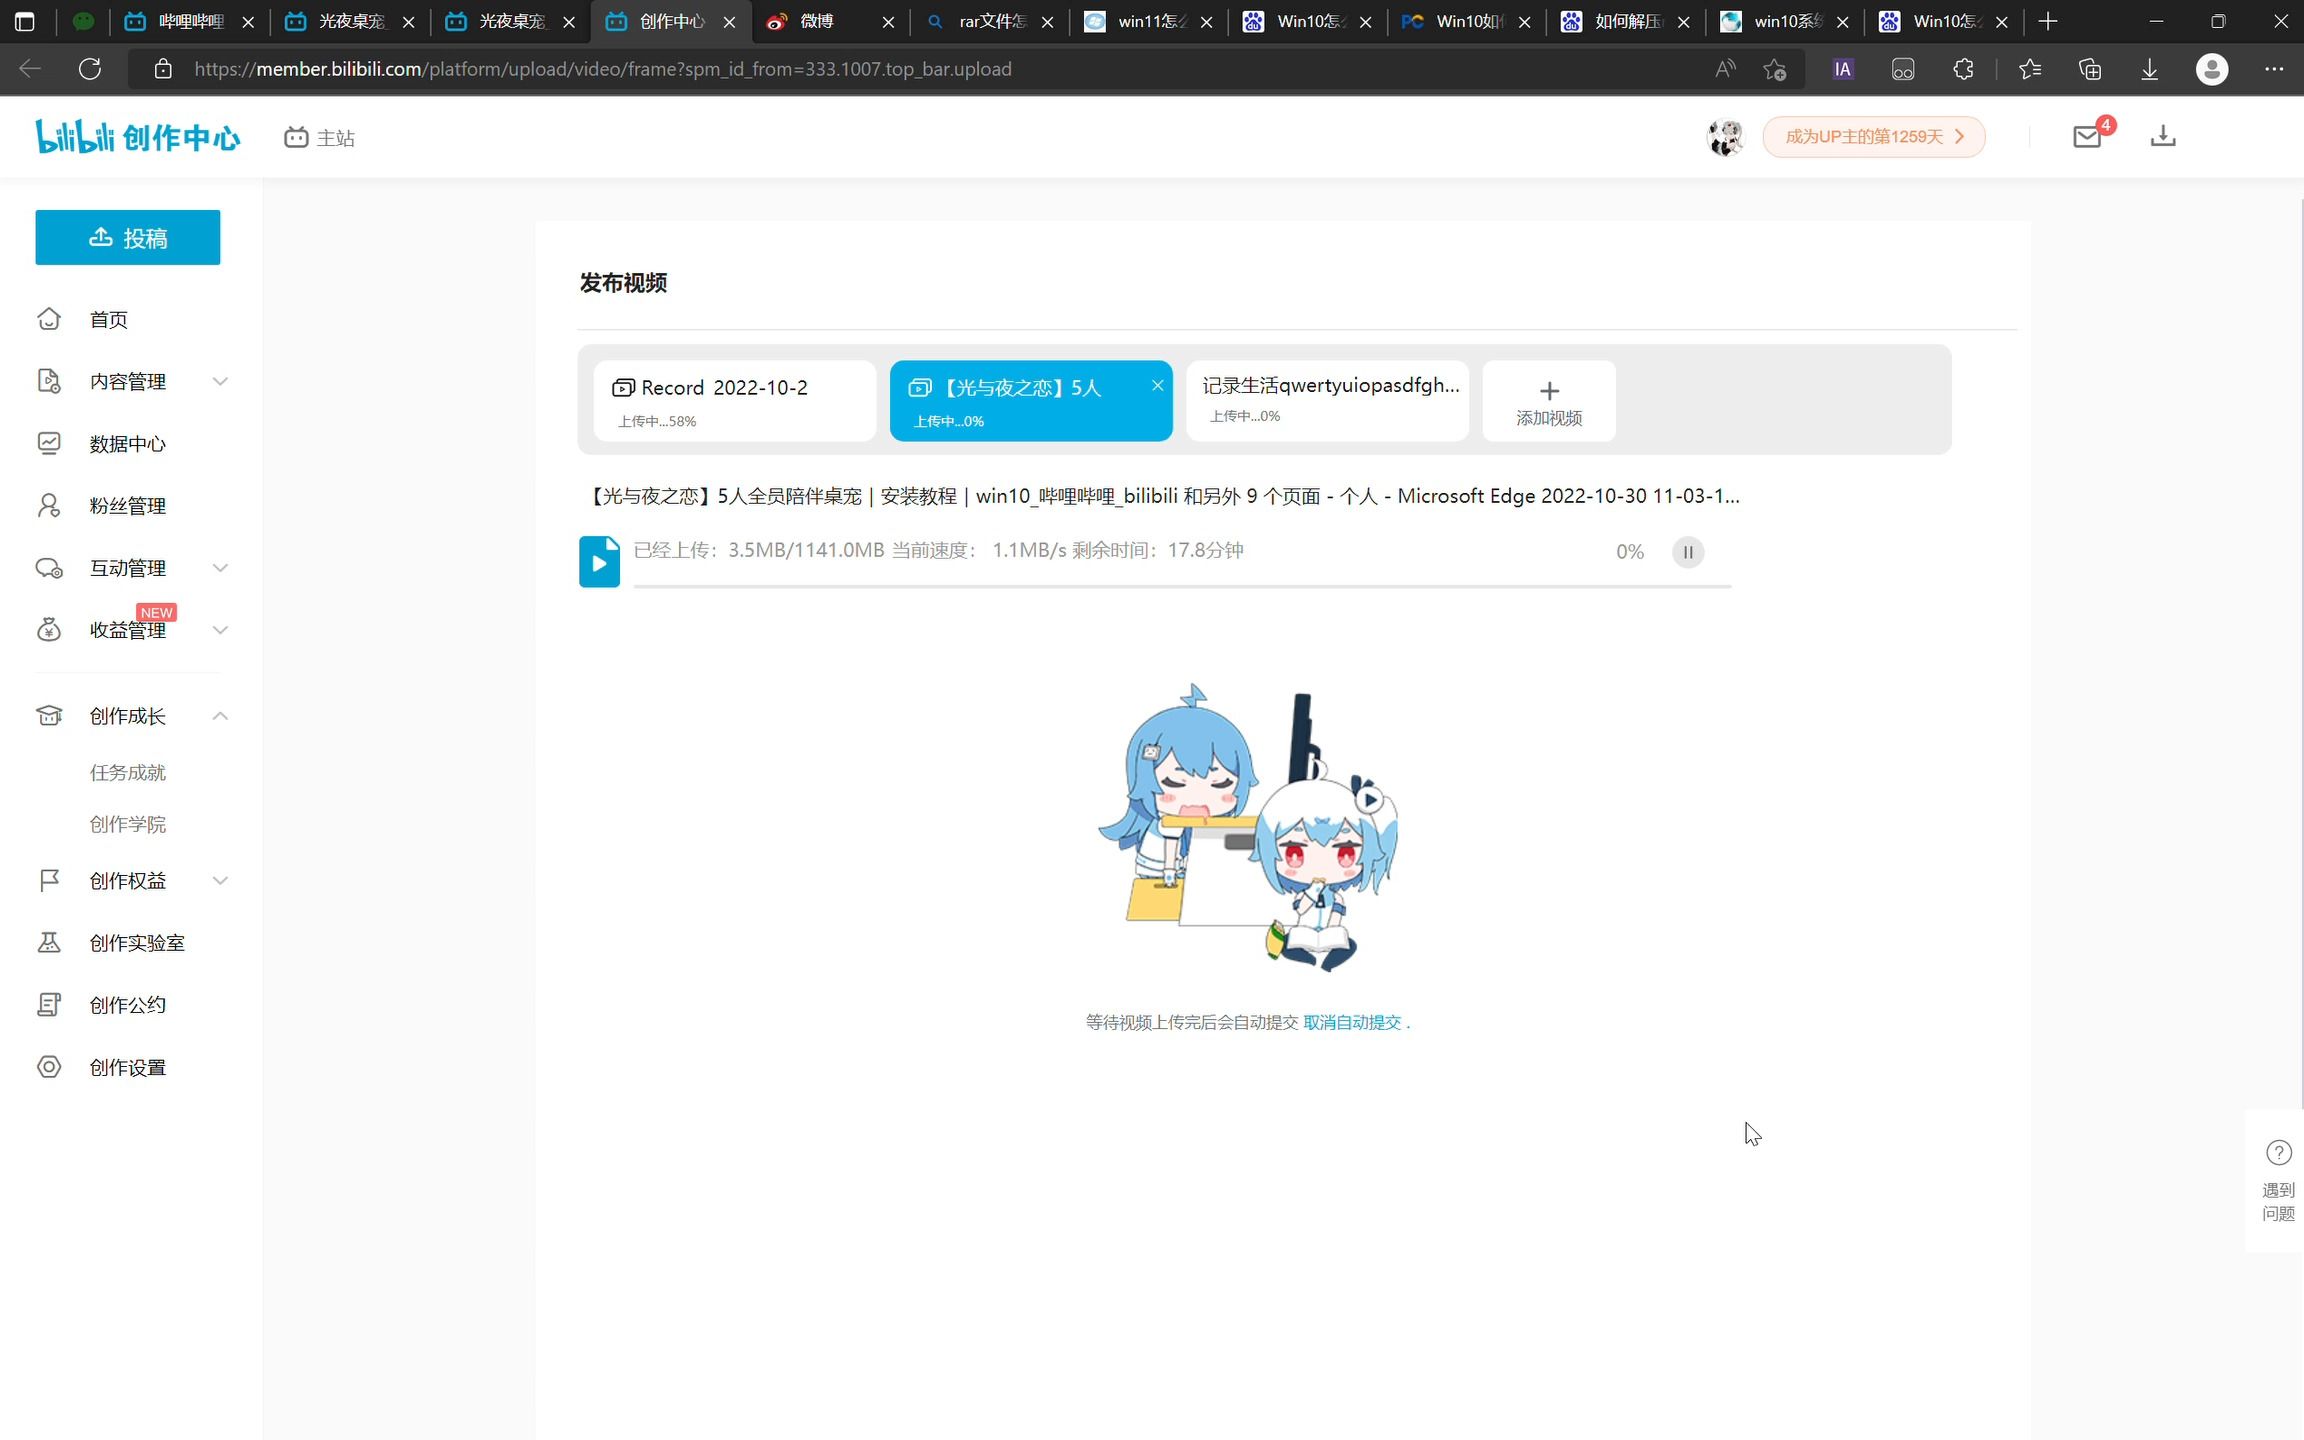Click the 数据中心 chart icon

click(49, 443)
